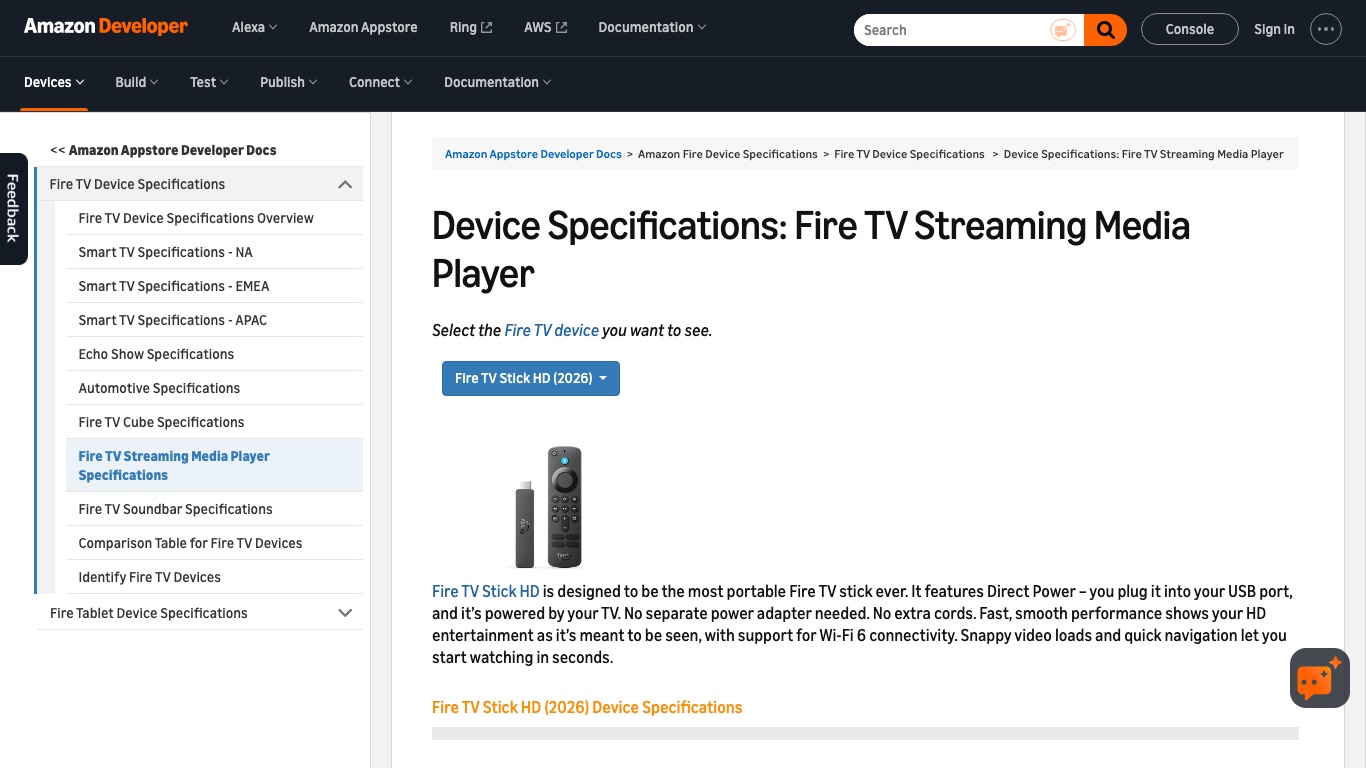This screenshot has height=768, width=1366.
Task: Click the Amazon Developer logo
Action: tap(106, 27)
